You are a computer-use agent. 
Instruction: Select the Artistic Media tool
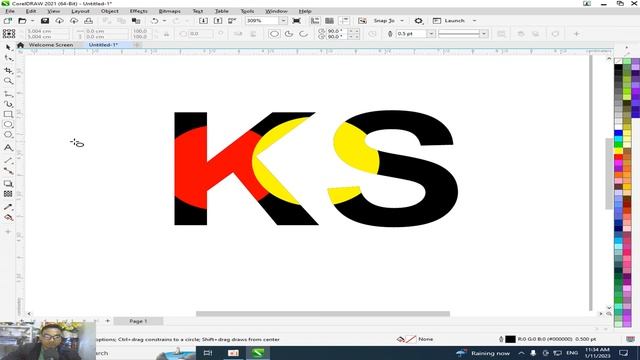point(8,104)
